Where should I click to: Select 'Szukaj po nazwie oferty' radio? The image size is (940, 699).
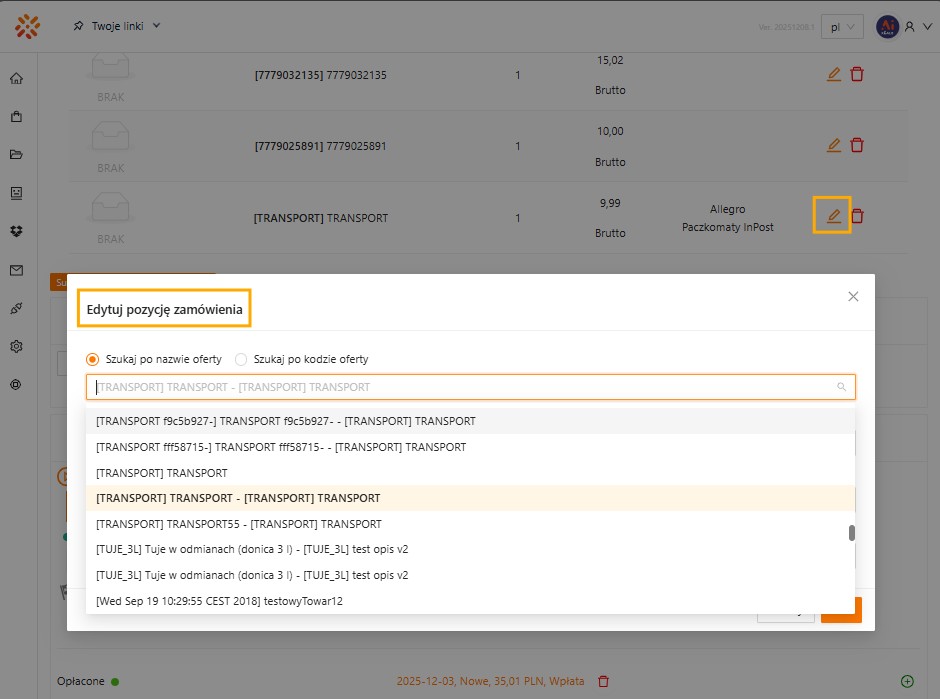93,359
